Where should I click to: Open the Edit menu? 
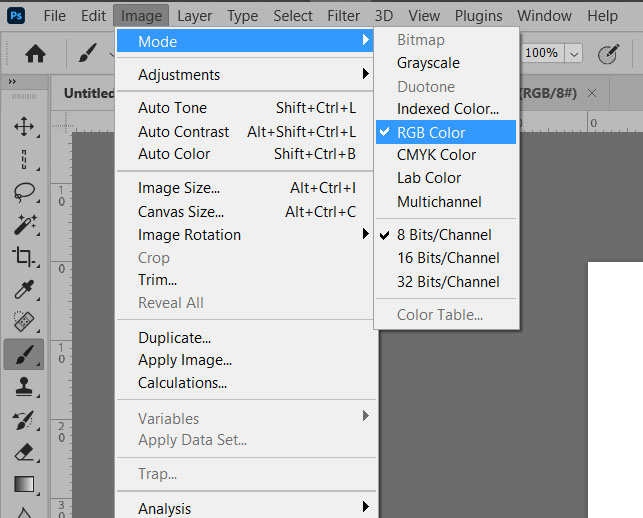93,16
